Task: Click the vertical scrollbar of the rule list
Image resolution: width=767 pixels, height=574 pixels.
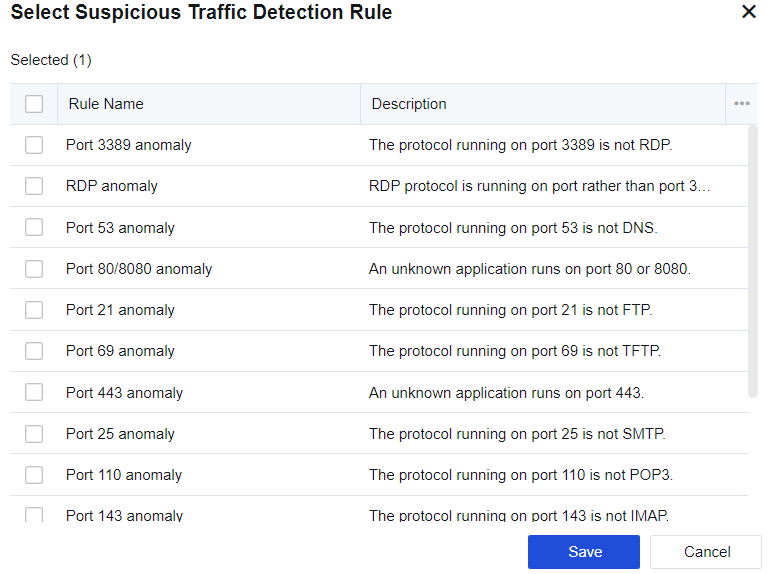Action: coord(753,260)
